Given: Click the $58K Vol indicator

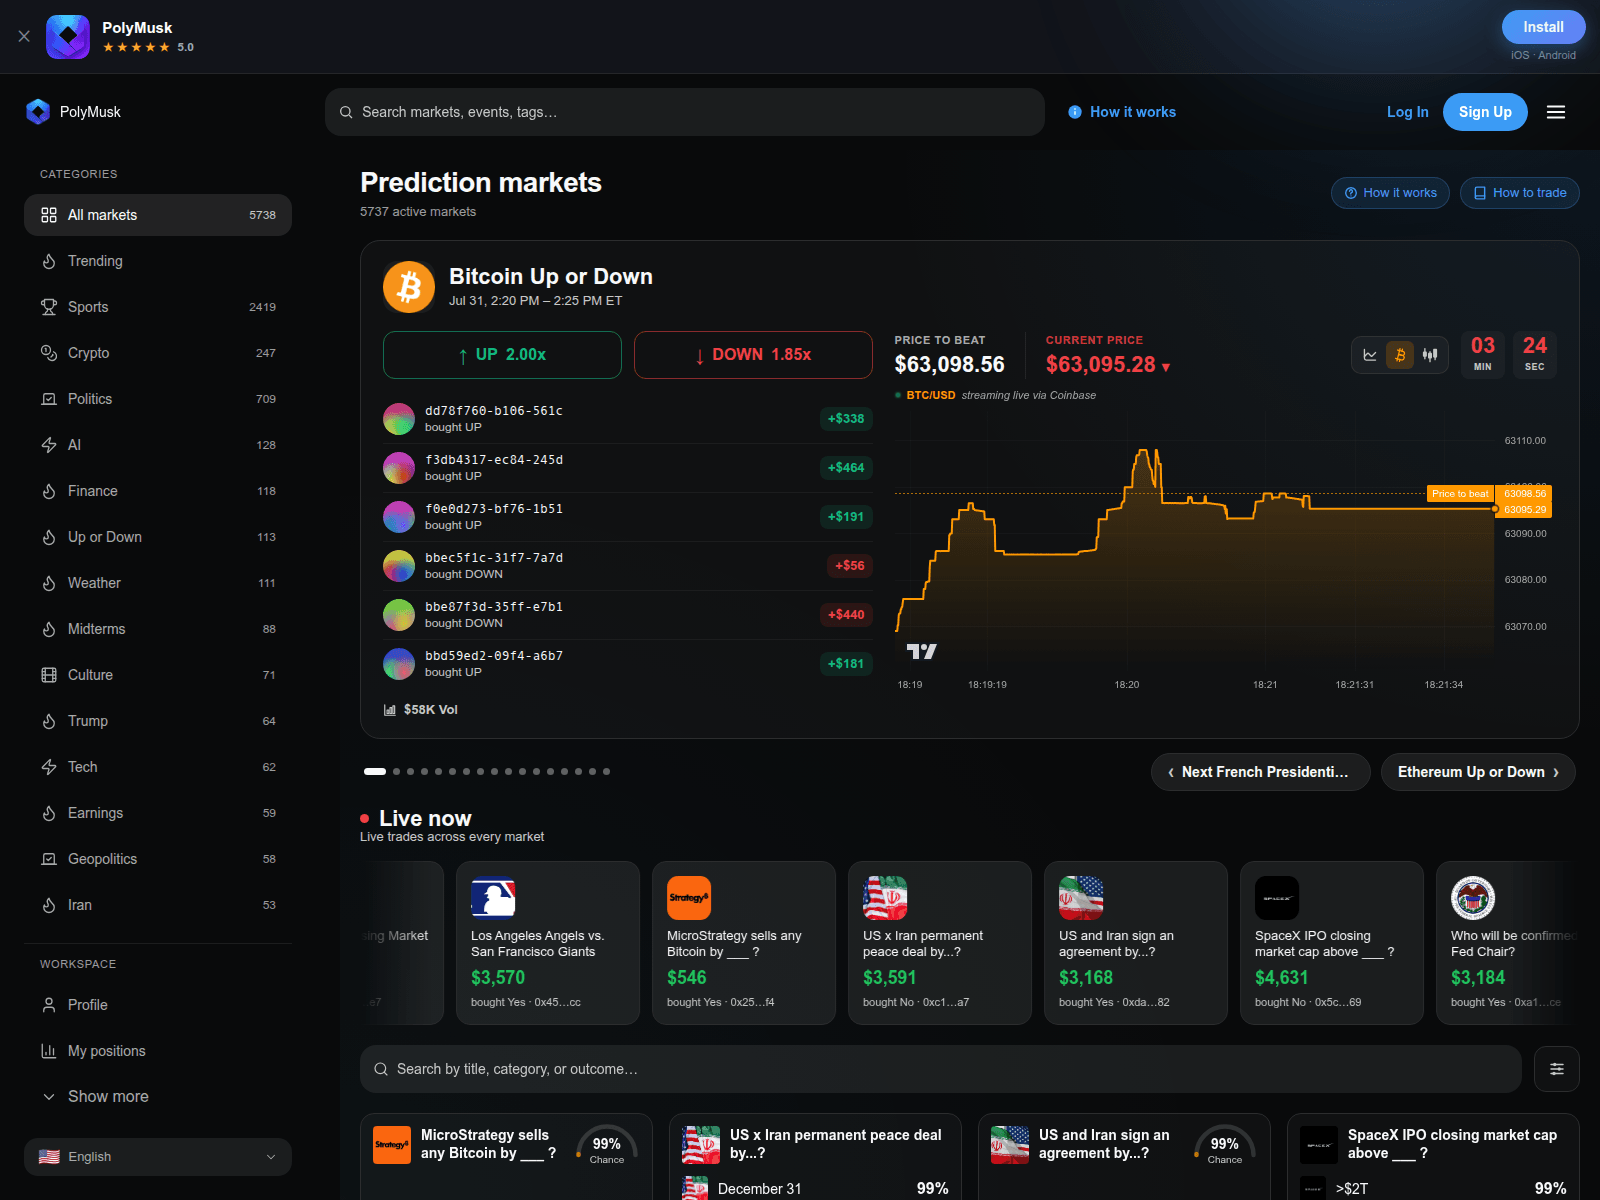Looking at the screenshot, I should (x=421, y=710).
